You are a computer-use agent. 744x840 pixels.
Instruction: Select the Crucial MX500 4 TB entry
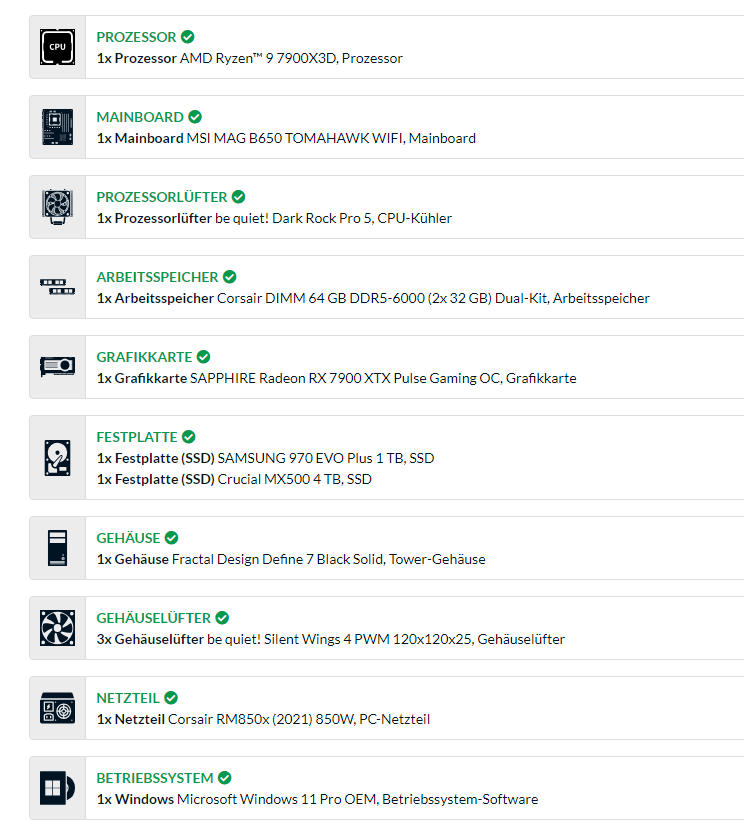point(234,479)
